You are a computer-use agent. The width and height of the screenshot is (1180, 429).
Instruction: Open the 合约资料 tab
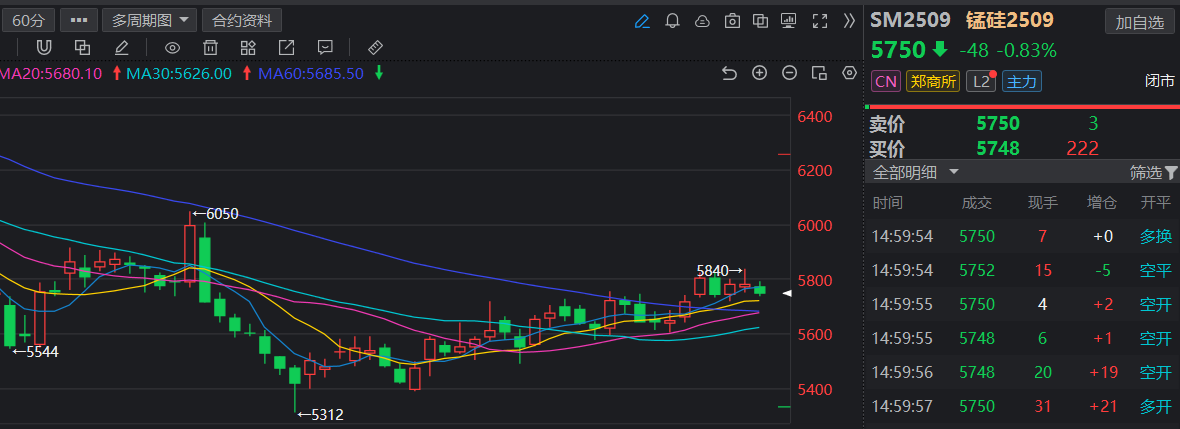coord(242,20)
